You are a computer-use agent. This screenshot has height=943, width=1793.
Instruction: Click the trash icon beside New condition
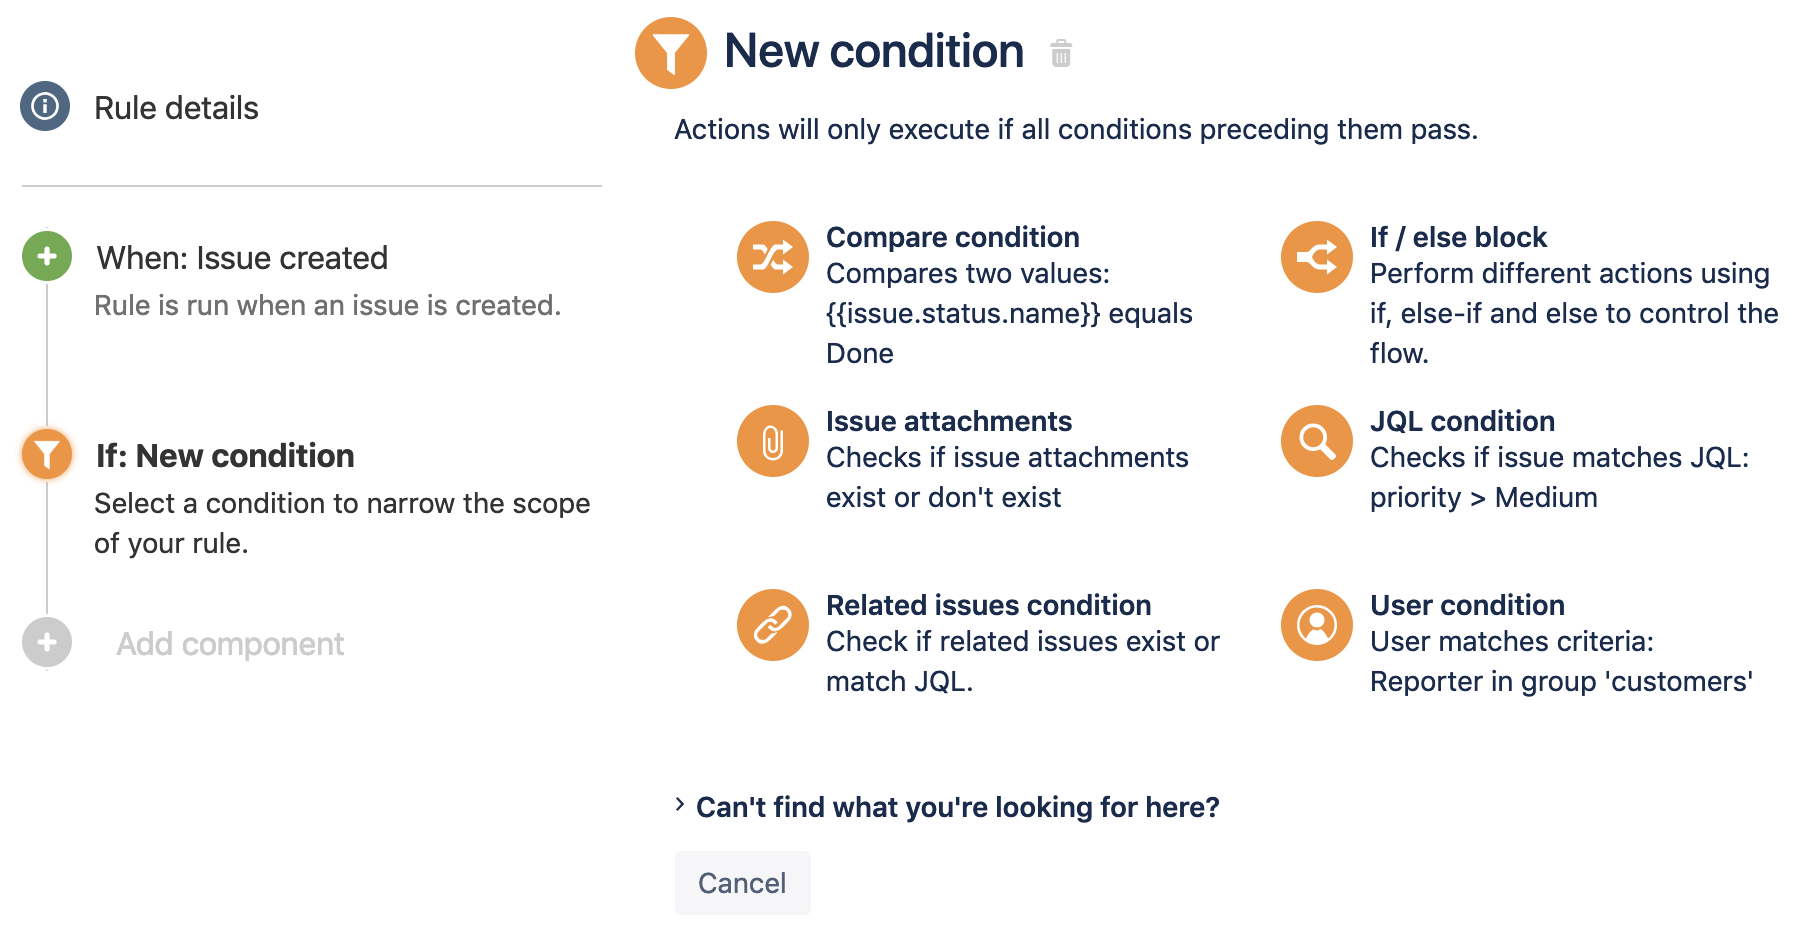[x=1061, y=53]
